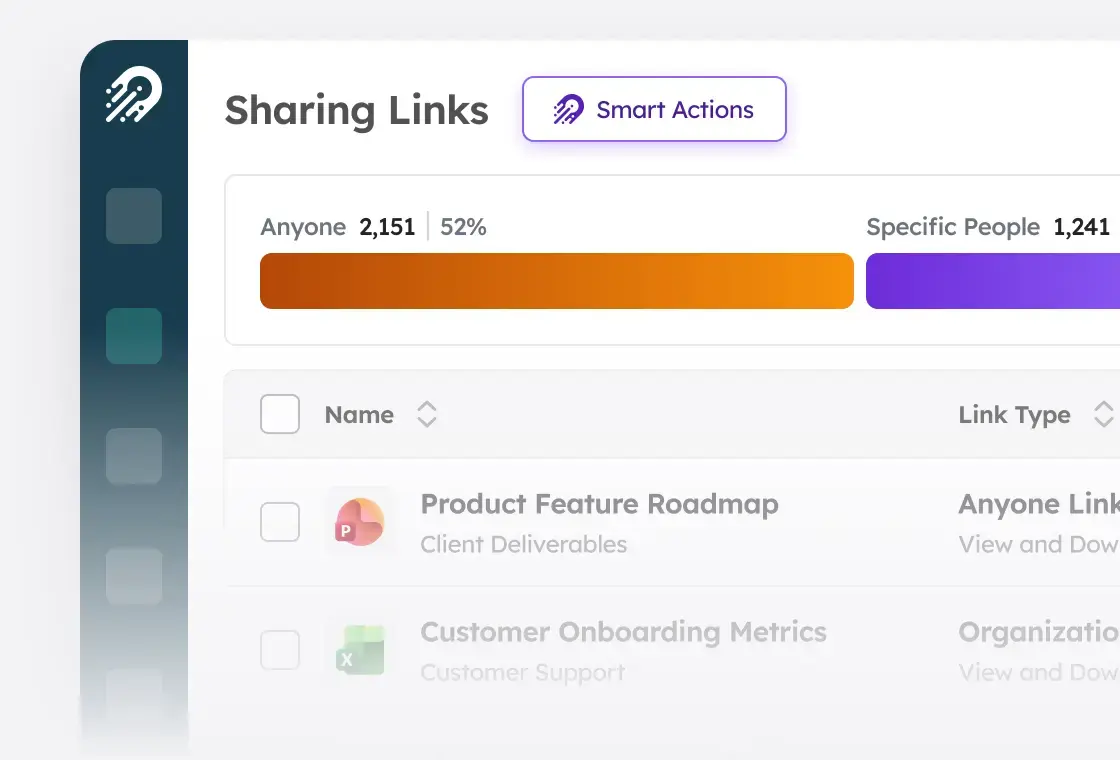Check the Customer Onboarding Metrics row checkbox
Screen dimensions: 1120x760
click(x=280, y=649)
